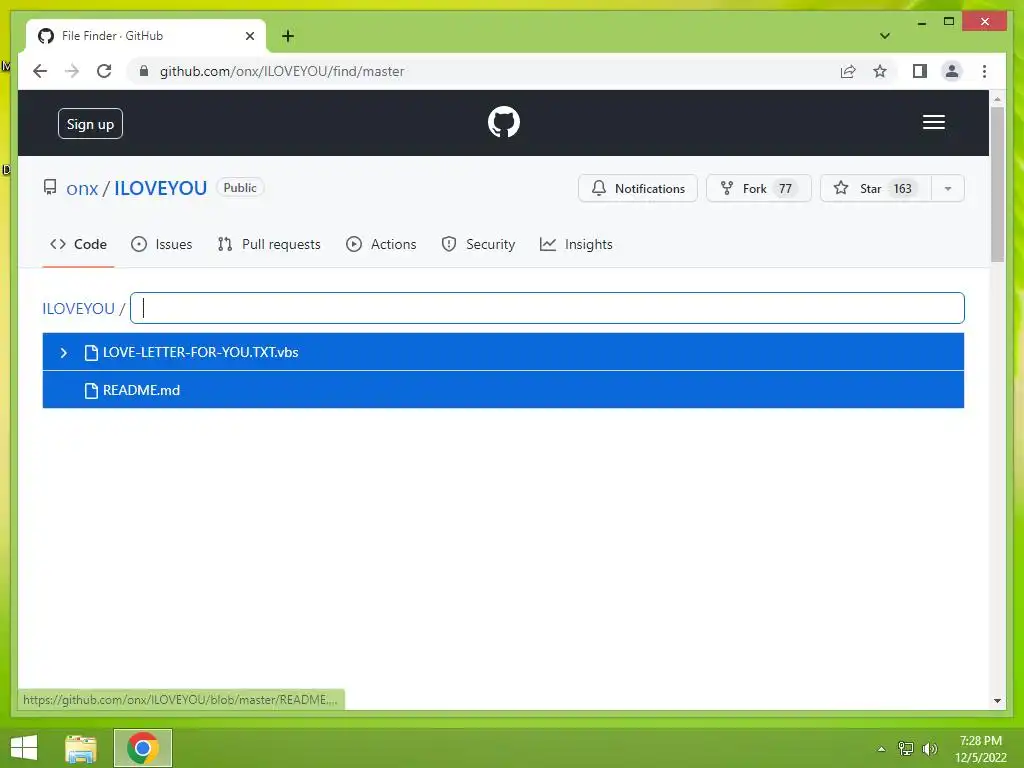The width and height of the screenshot is (1024, 768).
Task: View site info via the lock icon
Action: [144, 71]
